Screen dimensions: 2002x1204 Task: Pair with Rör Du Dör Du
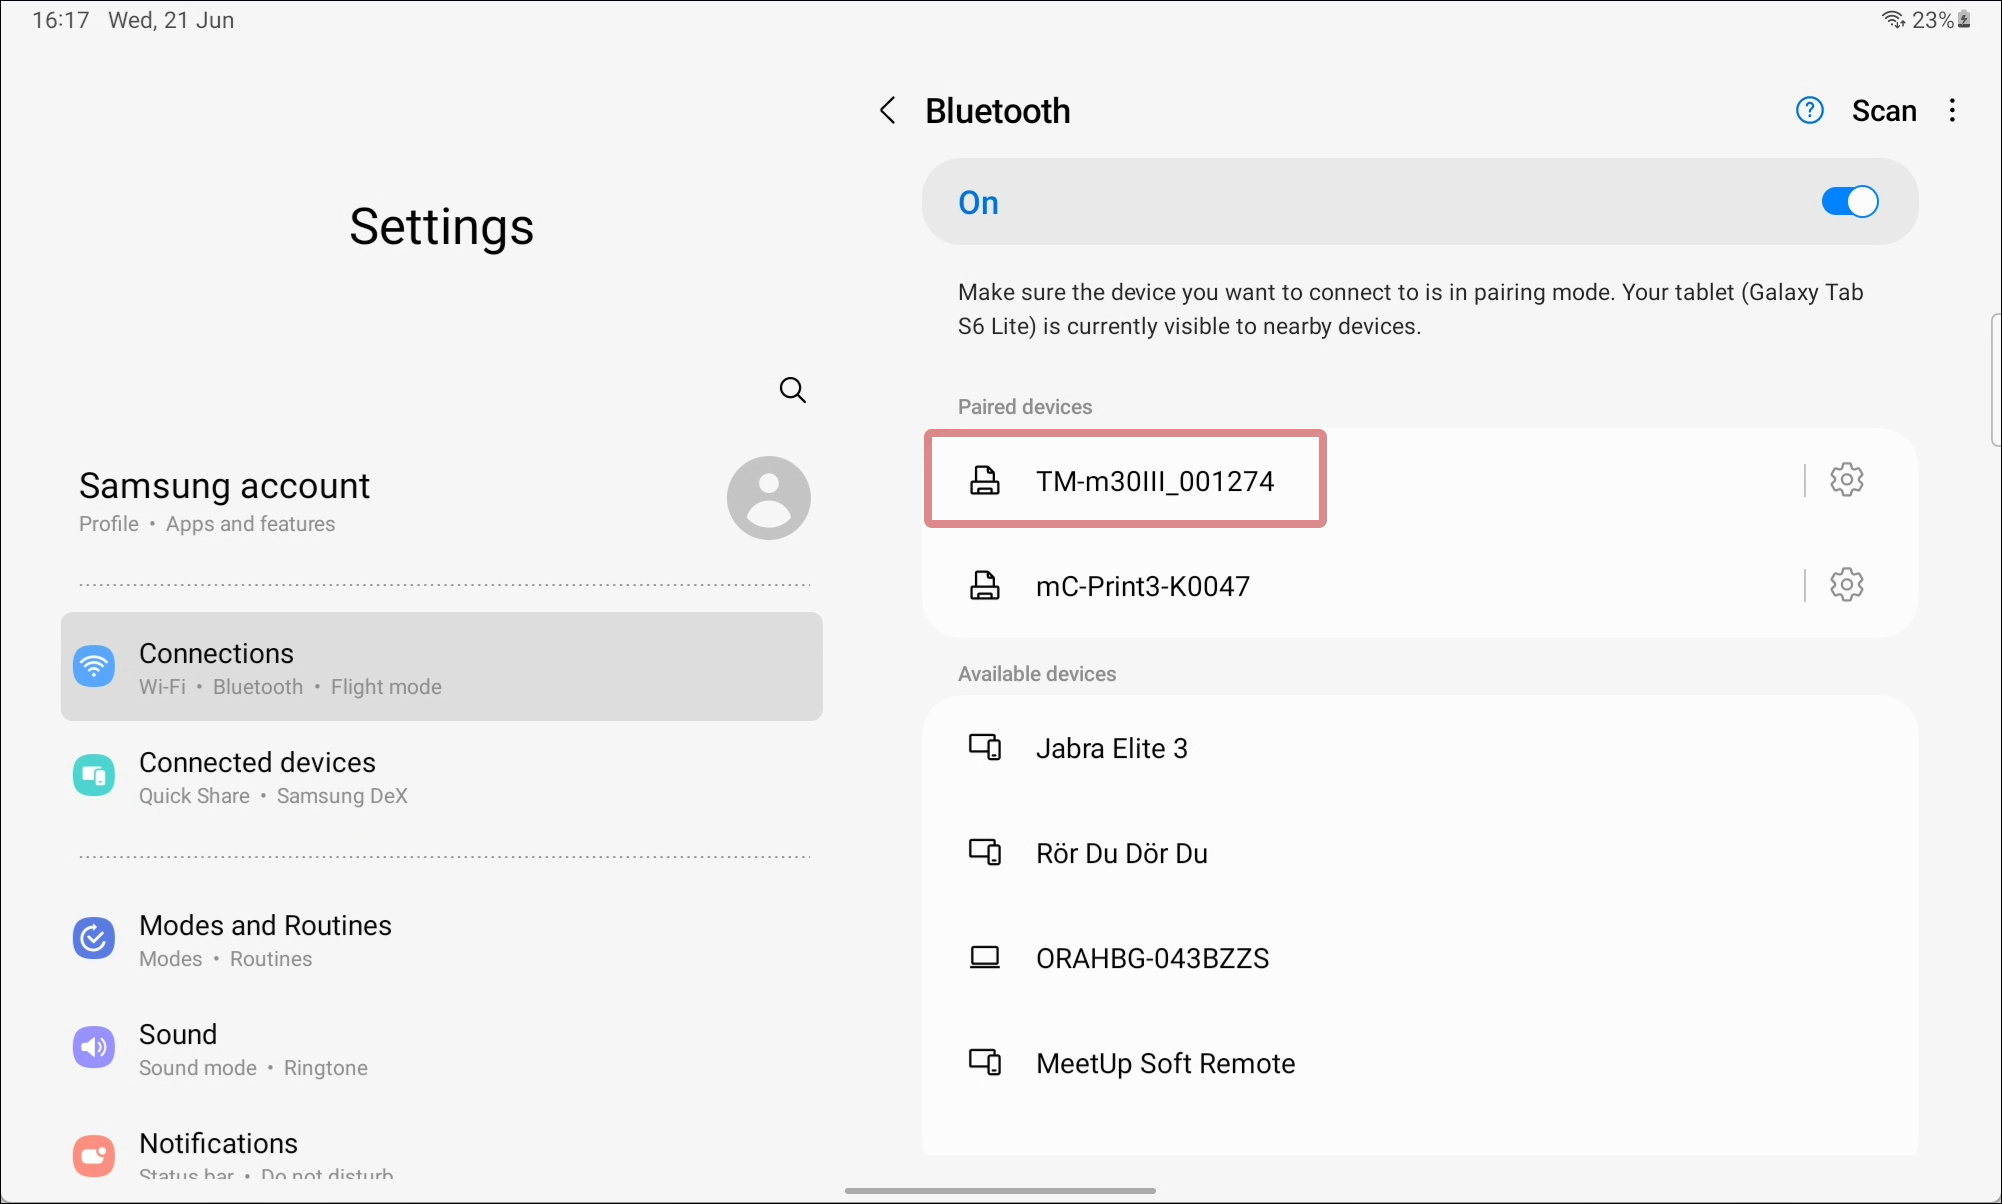[1419, 853]
